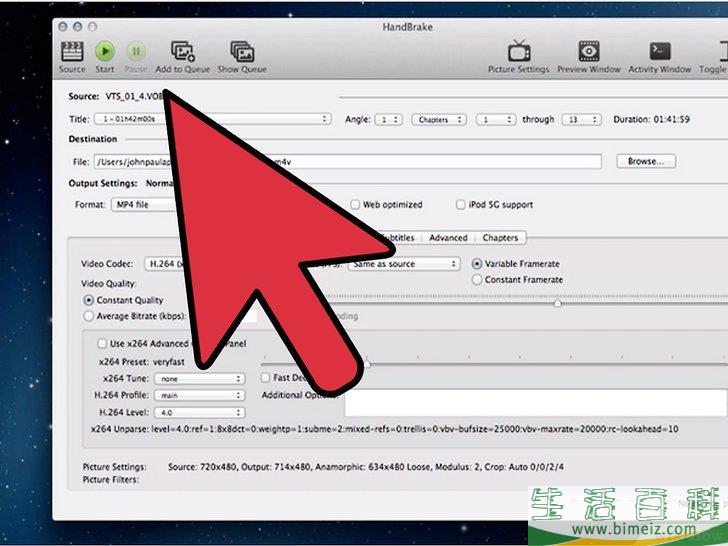Switch to the Subtitles tab
The height and width of the screenshot is (546, 728).
click(400, 238)
